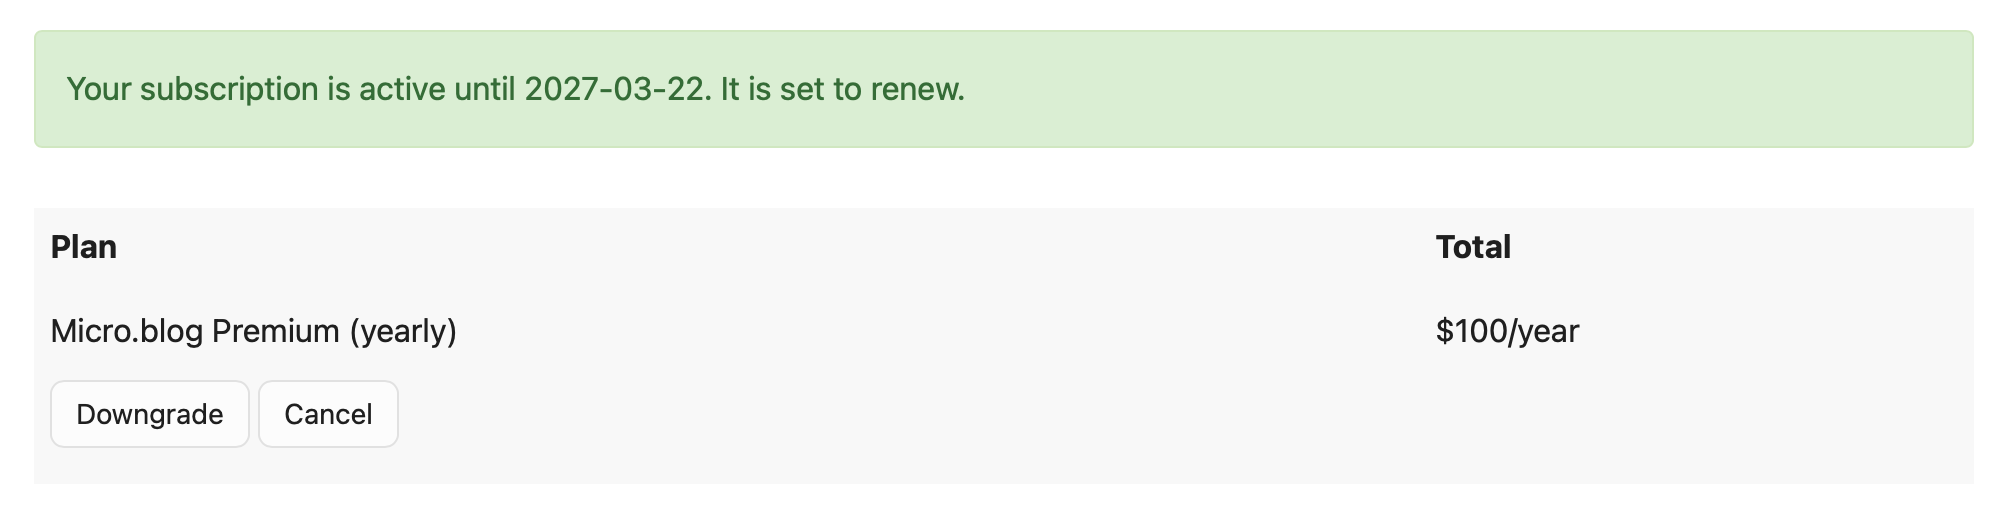Click the word "Your" starting the banner

pyautogui.click(x=99, y=89)
